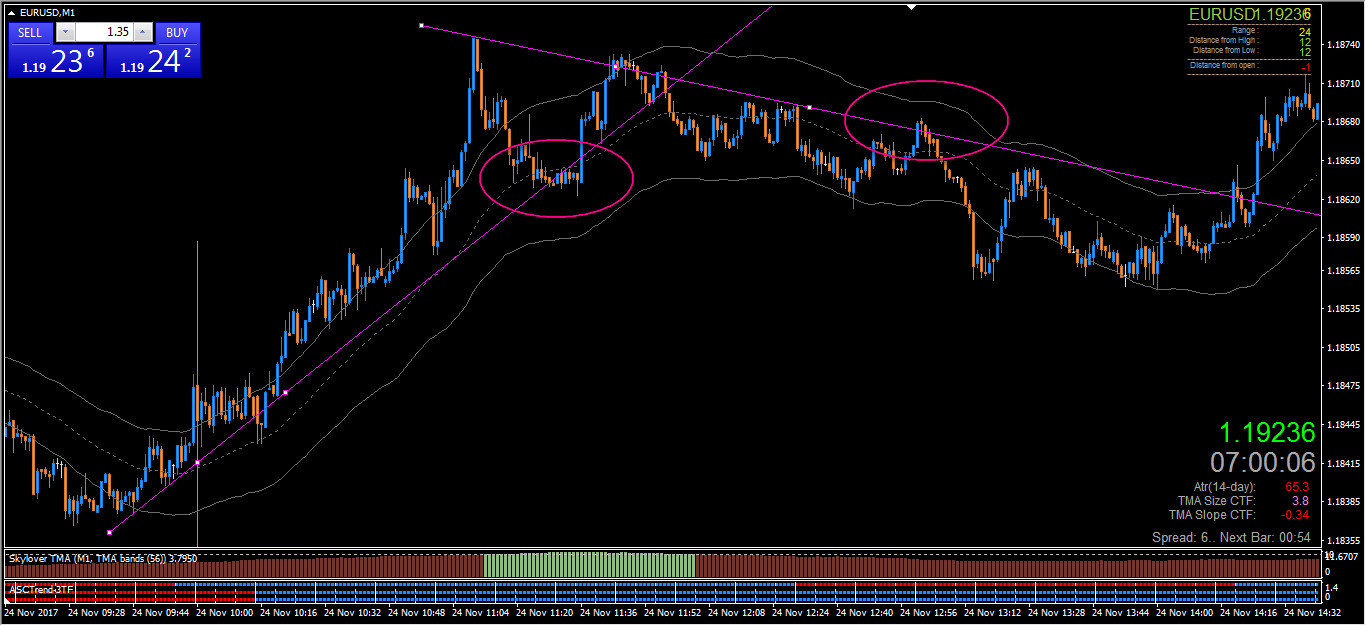1366x626 pixels.
Task: Click the SELL one-click trading button
Action: point(30,32)
